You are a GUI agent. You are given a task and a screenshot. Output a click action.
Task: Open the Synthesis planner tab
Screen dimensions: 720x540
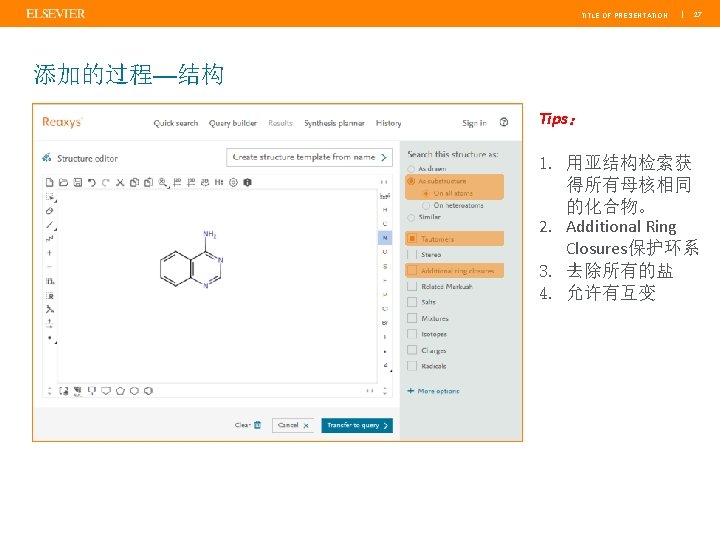pyautogui.click(x=334, y=123)
